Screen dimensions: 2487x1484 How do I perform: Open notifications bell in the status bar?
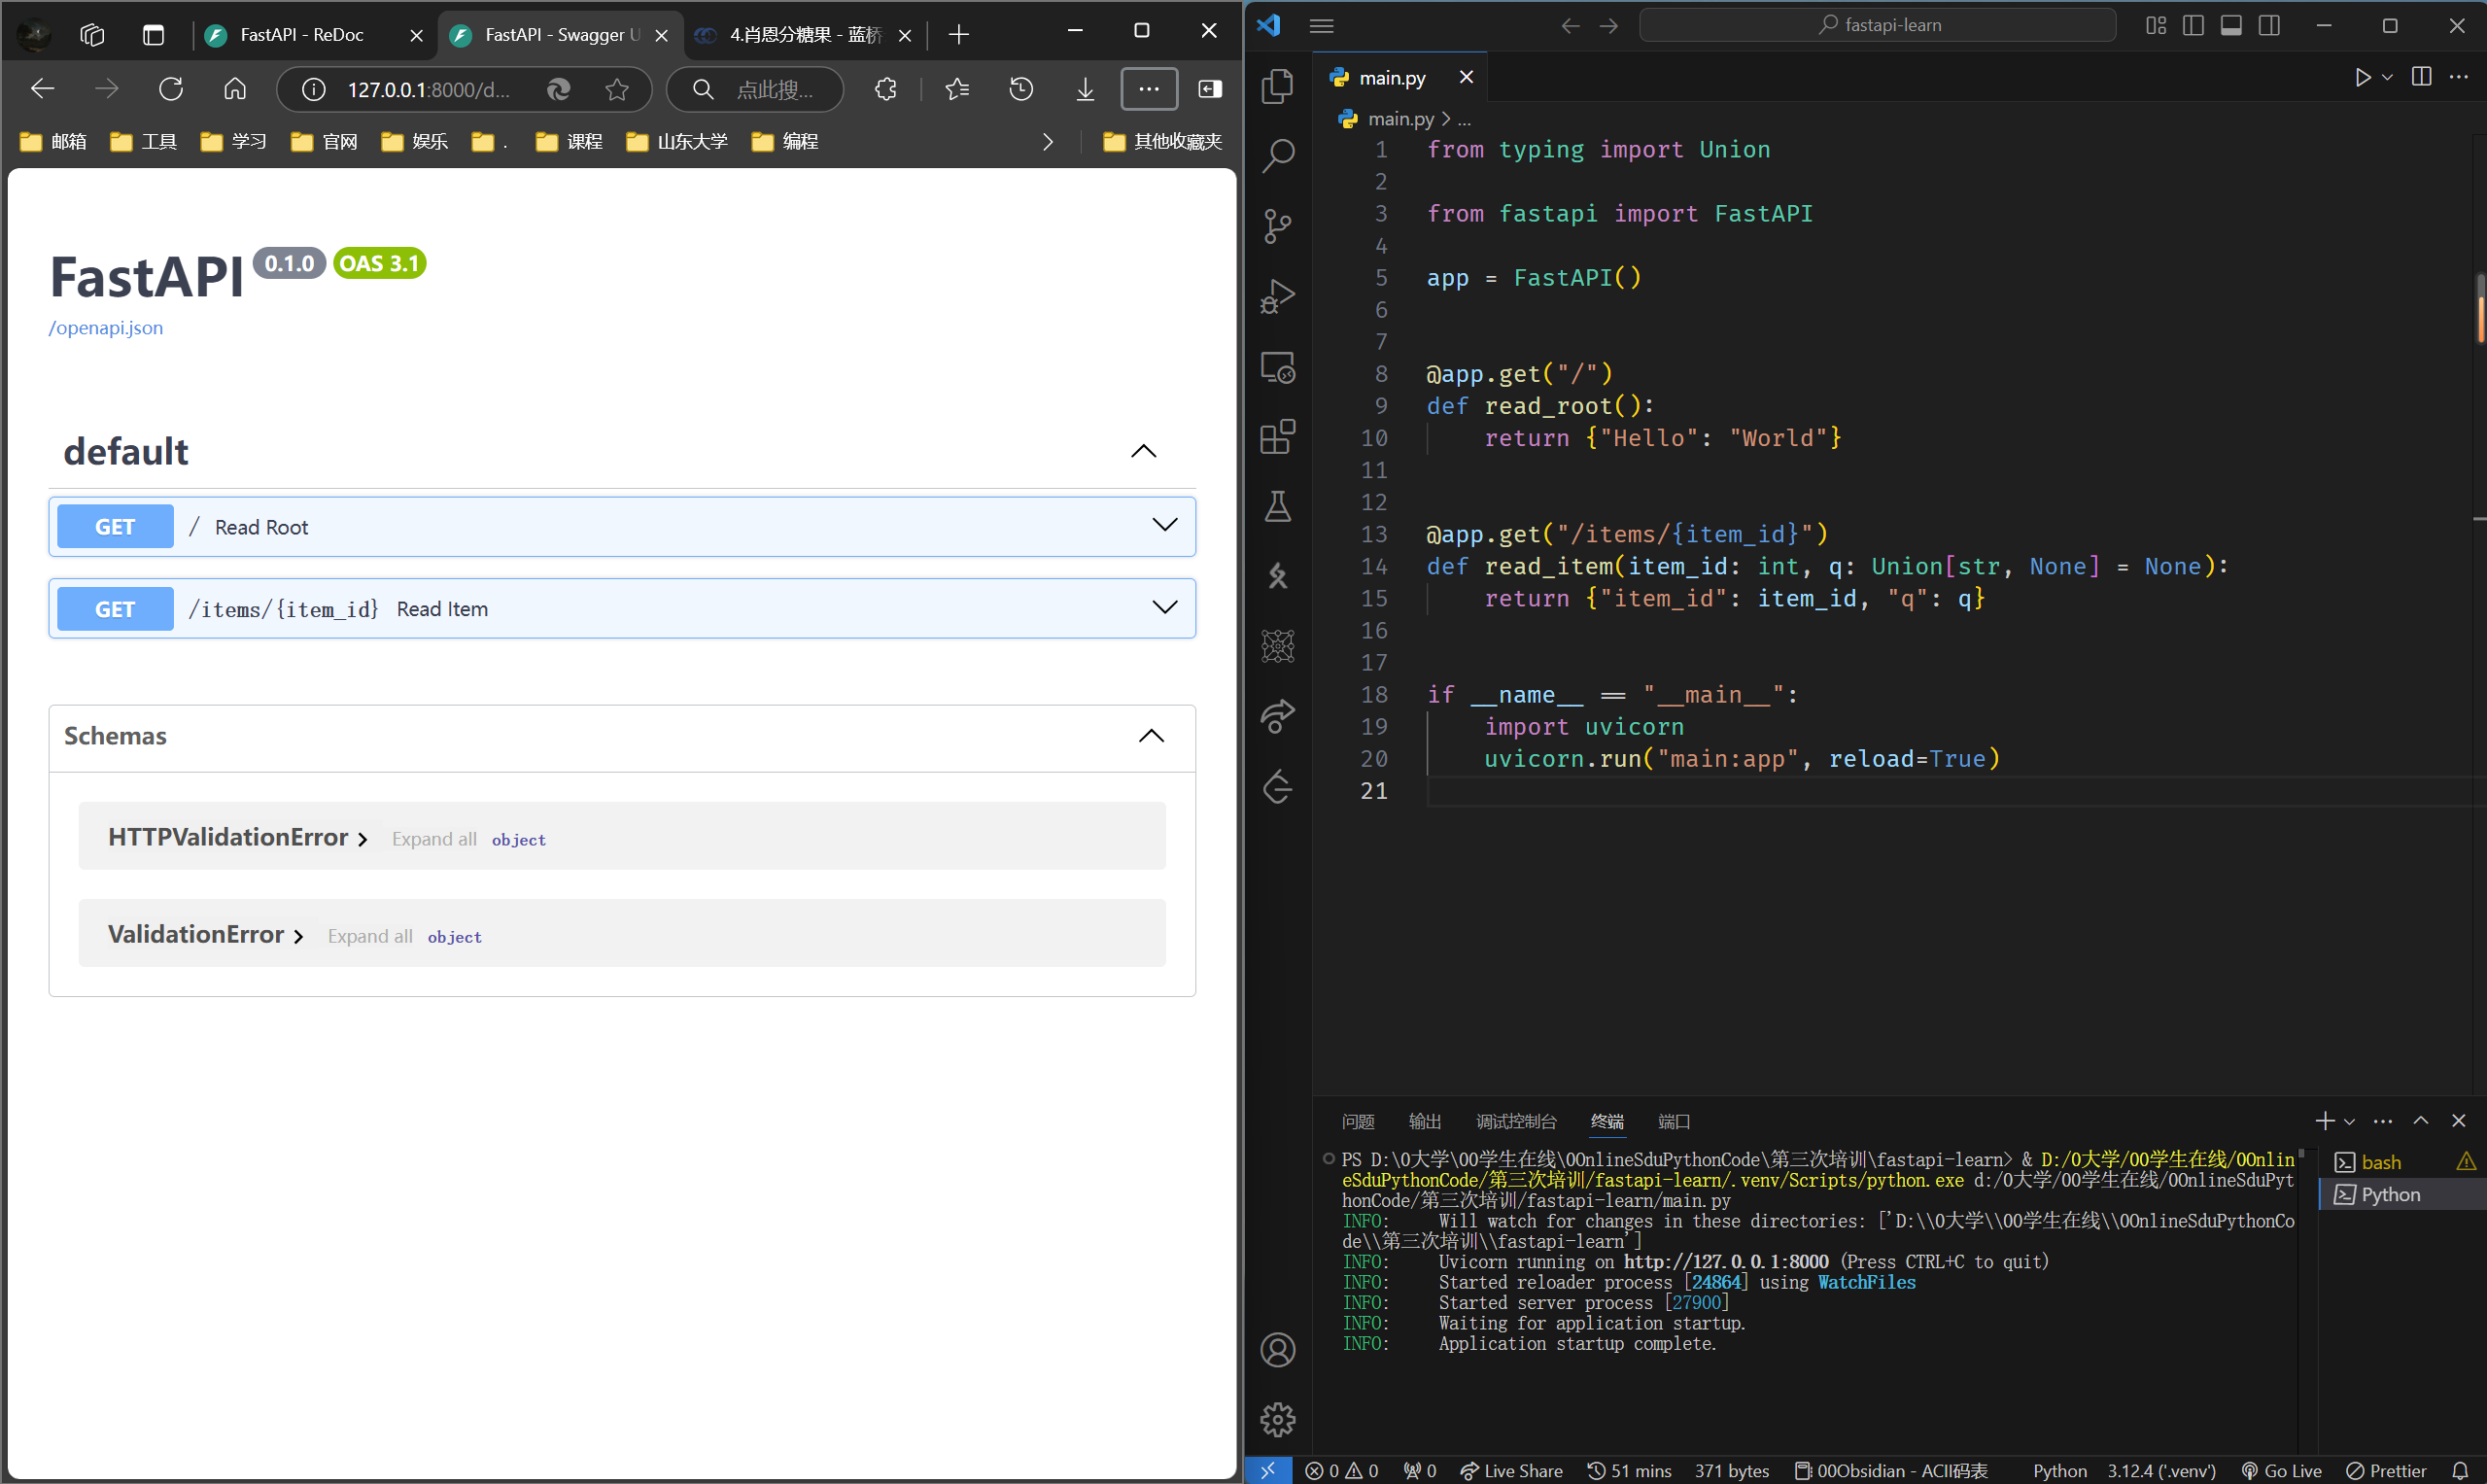click(2459, 1470)
